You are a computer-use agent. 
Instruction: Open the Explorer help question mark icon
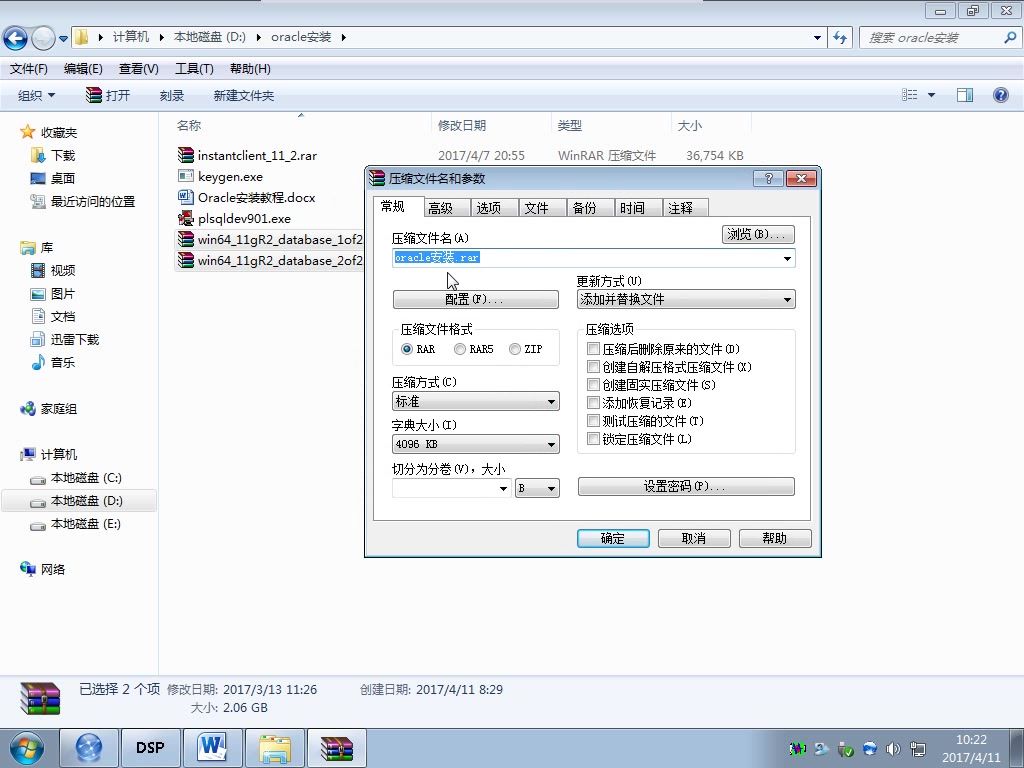pyautogui.click(x=1000, y=95)
